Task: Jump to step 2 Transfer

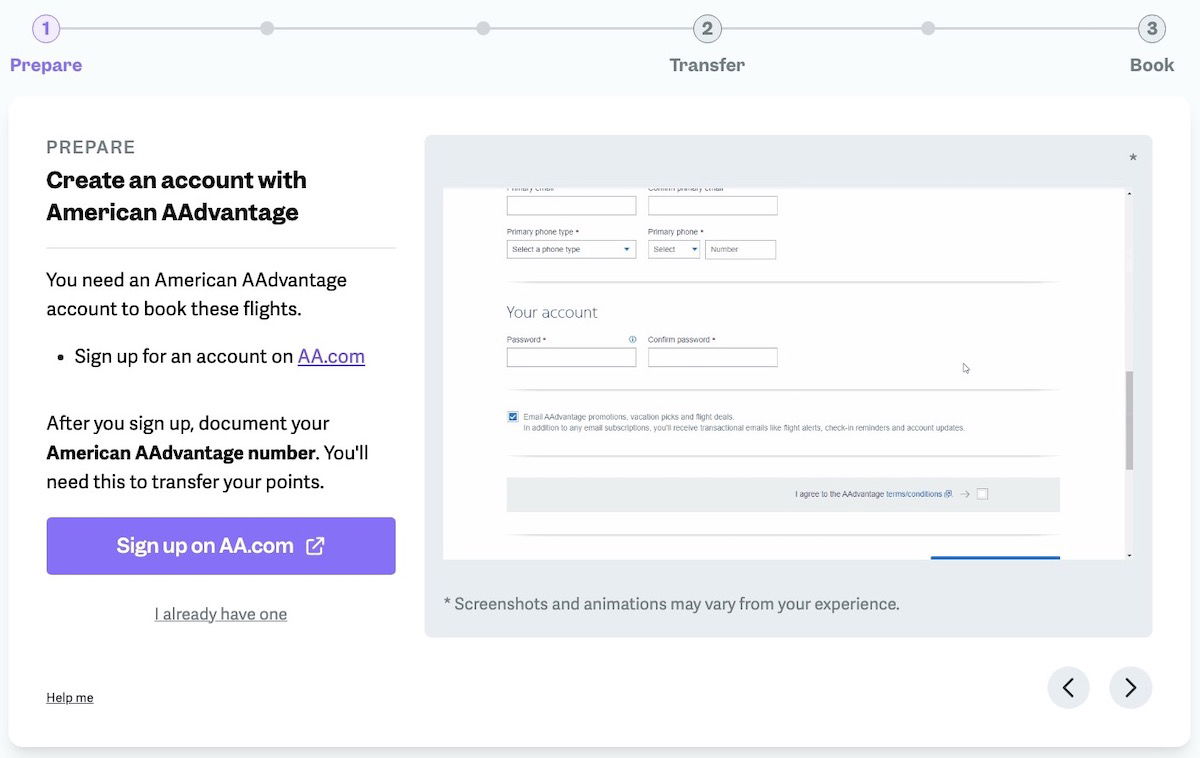Action: click(707, 29)
